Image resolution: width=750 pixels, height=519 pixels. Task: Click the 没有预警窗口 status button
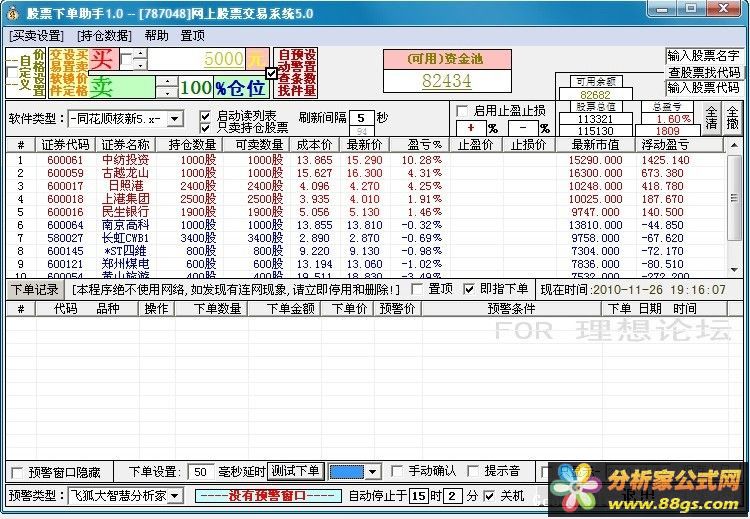[268, 496]
